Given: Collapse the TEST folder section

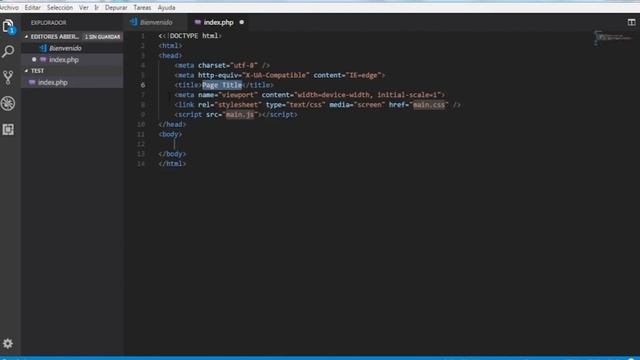Looking at the screenshot, I should click(x=26, y=71).
